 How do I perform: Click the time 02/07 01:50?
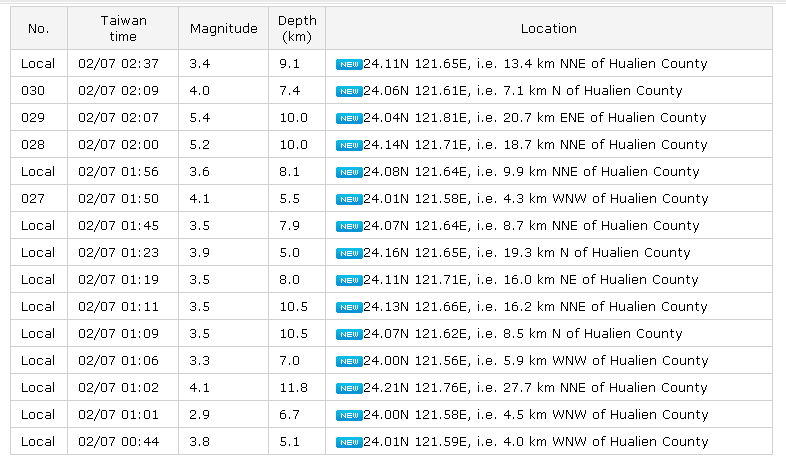pyautogui.click(x=118, y=199)
